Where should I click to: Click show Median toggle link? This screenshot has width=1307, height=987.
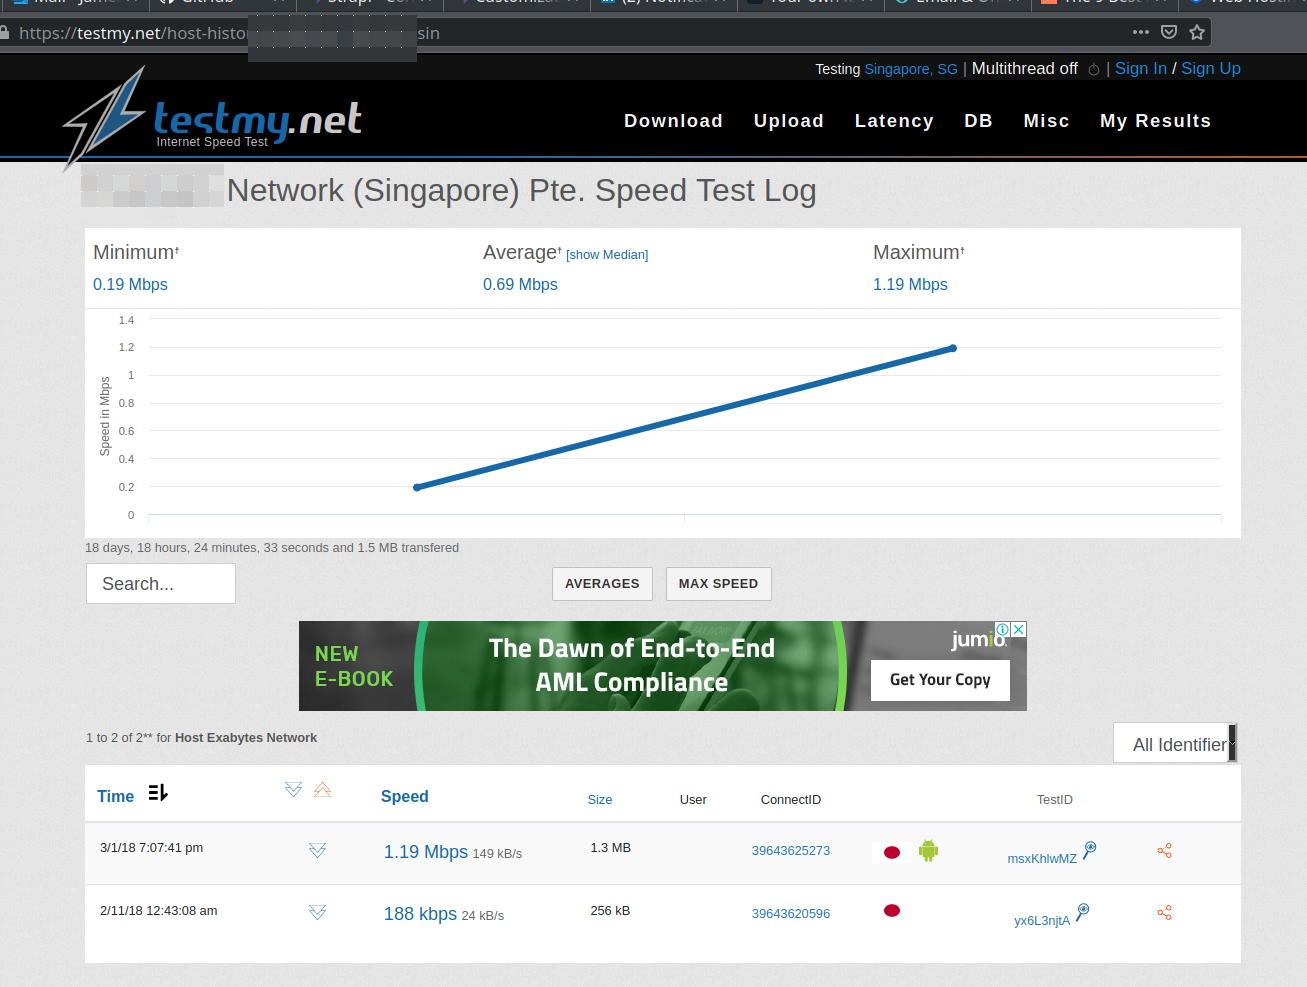point(607,255)
